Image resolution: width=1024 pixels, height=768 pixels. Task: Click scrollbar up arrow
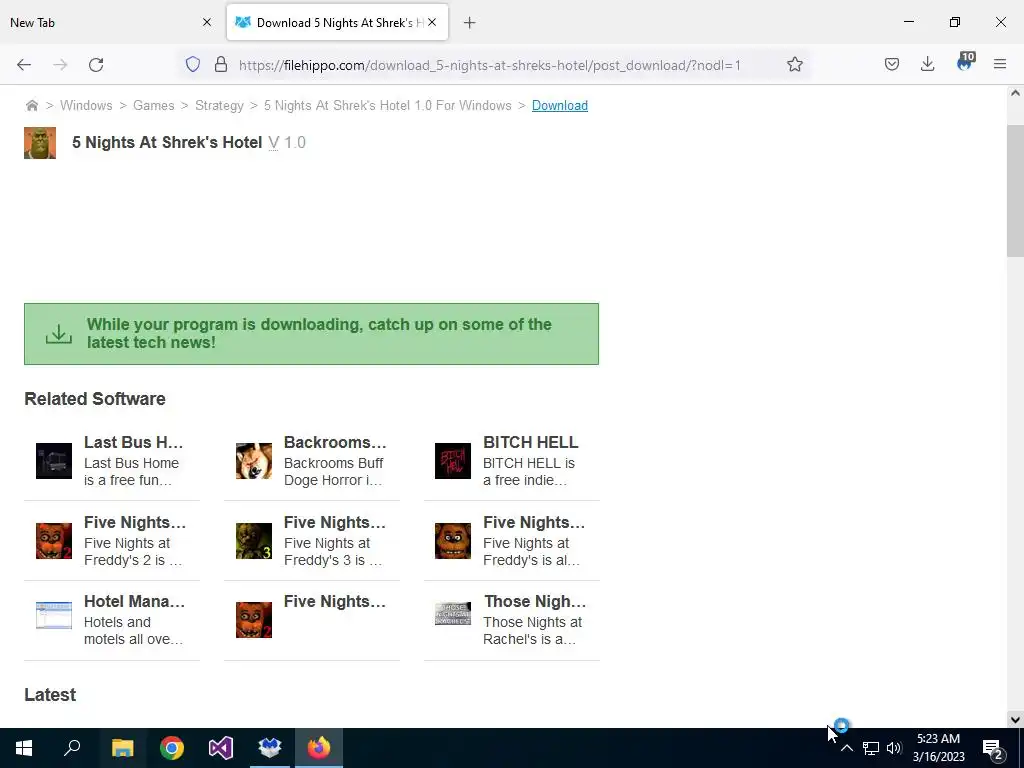click(x=1015, y=93)
